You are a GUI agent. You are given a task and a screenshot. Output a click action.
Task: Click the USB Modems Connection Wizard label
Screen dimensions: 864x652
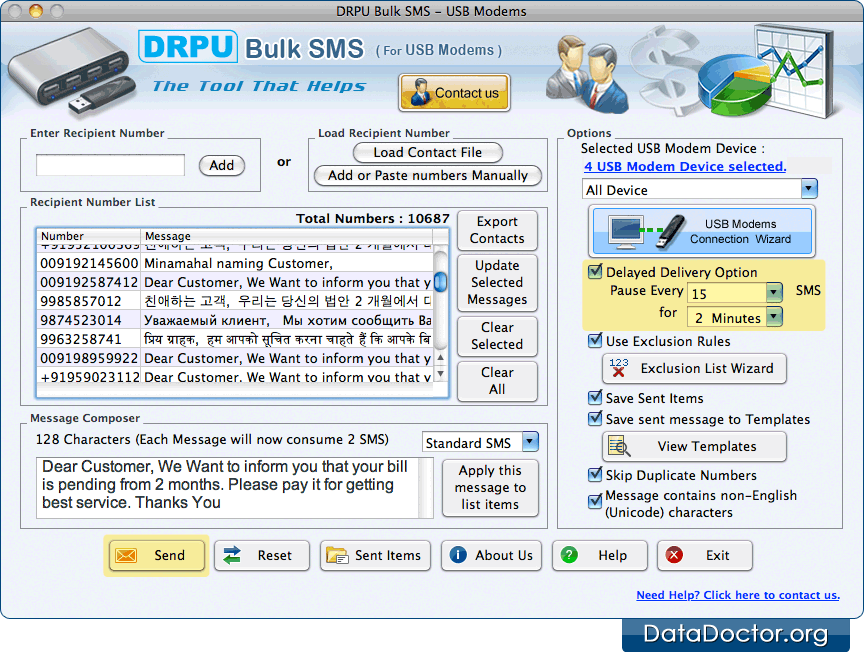pyautogui.click(x=740, y=231)
